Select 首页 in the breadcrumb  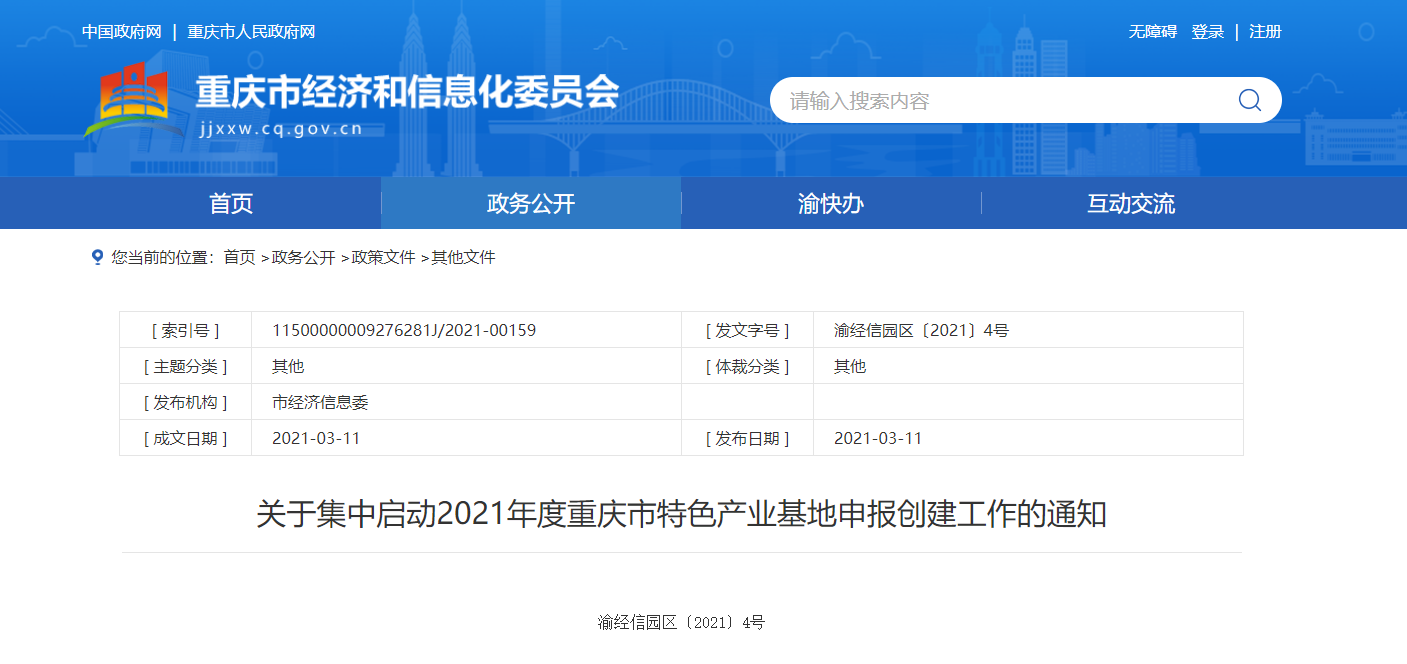click(239, 258)
